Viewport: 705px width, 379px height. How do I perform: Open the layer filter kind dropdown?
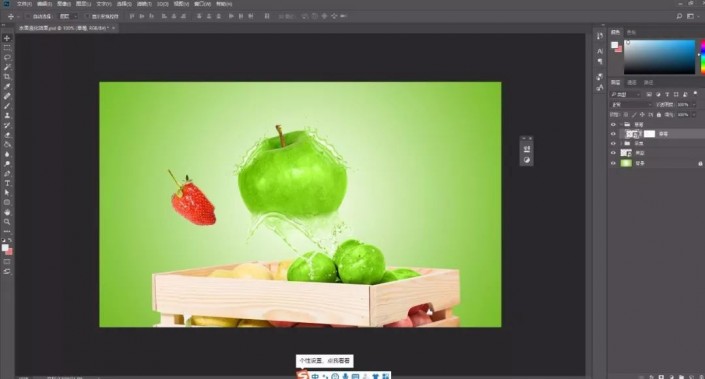point(625,94)
